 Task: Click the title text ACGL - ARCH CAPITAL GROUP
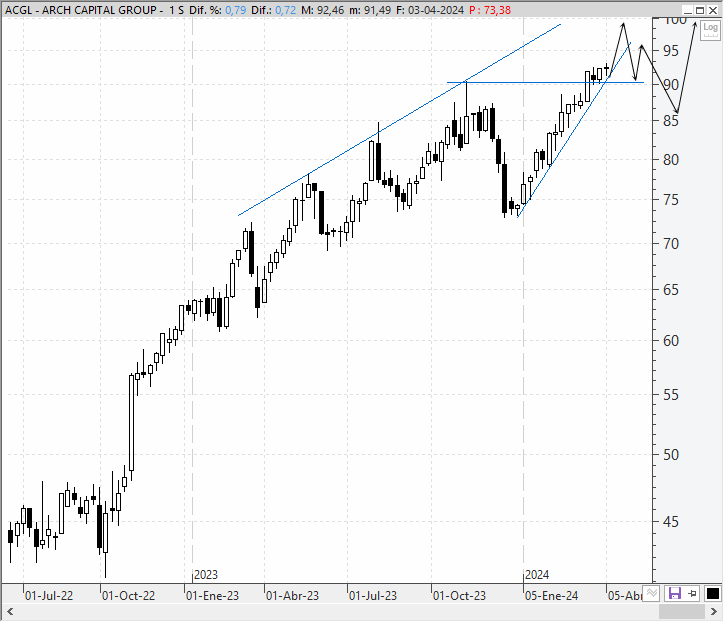tap(81, 10)
